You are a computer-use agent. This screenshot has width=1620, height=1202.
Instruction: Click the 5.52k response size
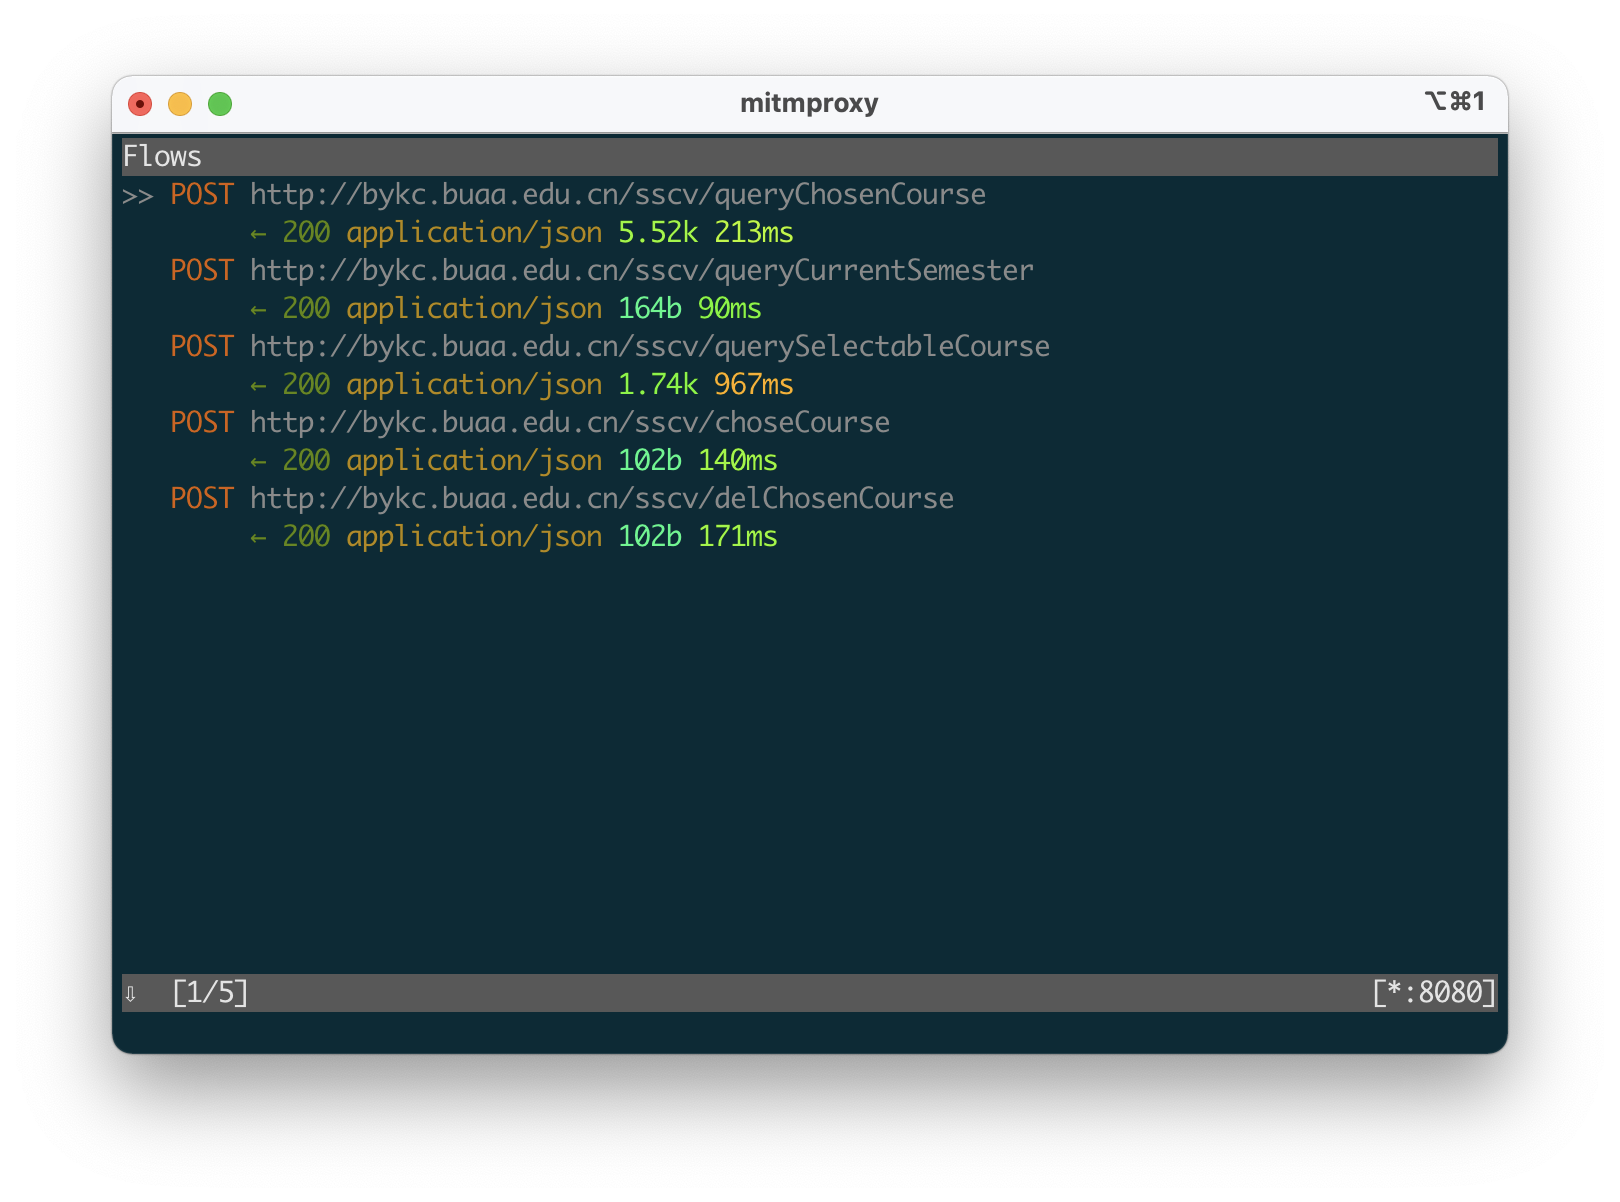tap(658, 233)
